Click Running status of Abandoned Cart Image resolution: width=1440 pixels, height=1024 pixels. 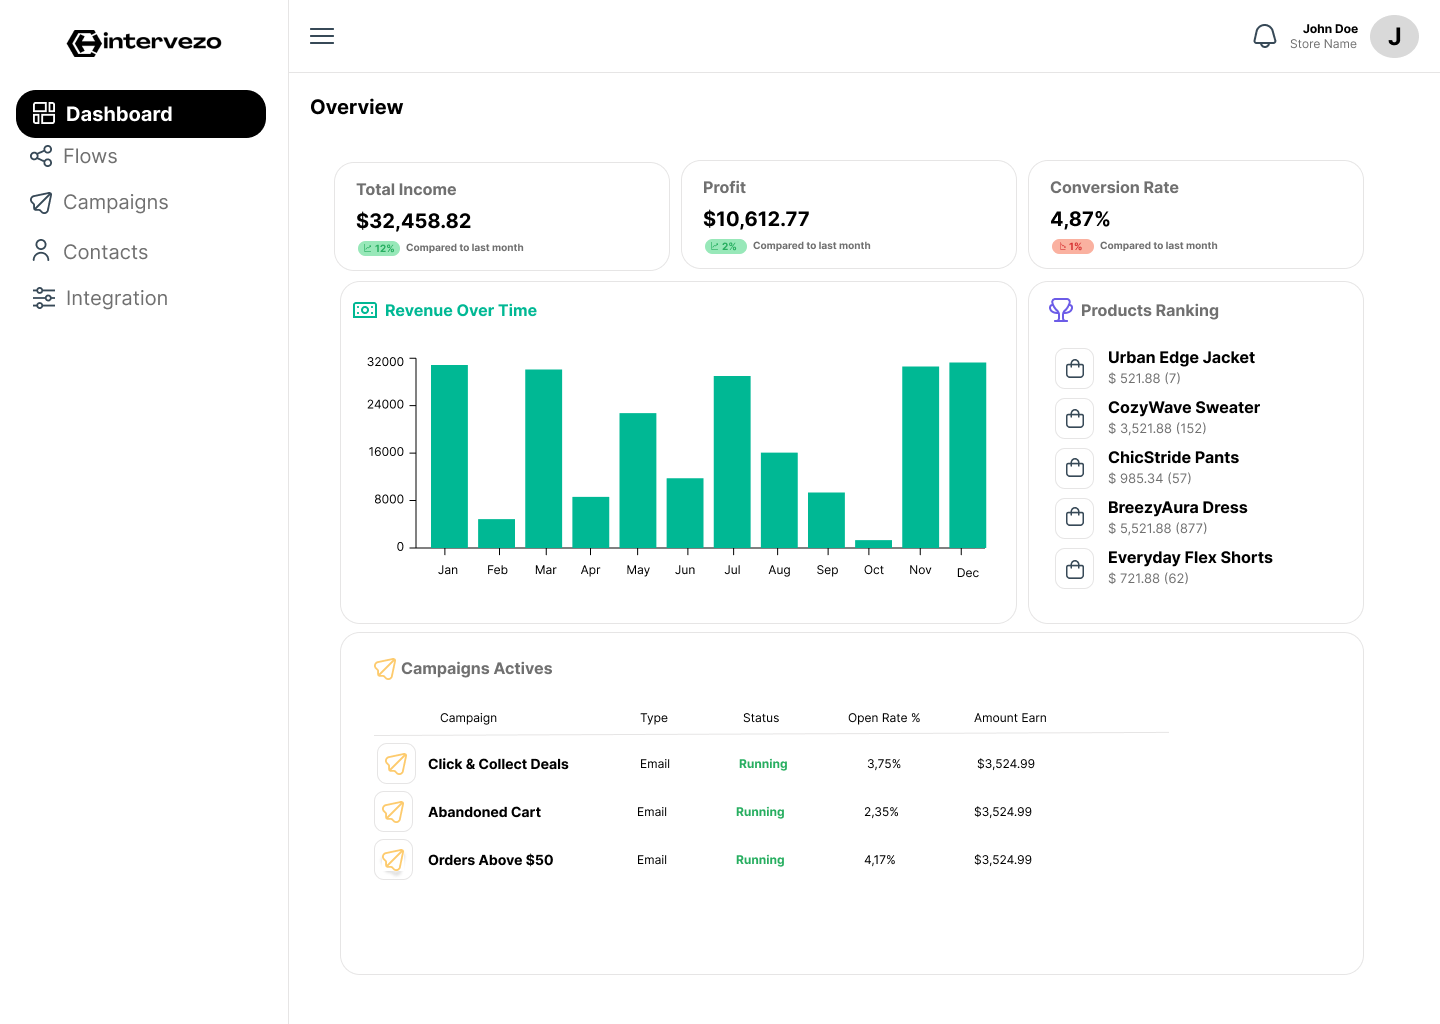coord(760,812)
